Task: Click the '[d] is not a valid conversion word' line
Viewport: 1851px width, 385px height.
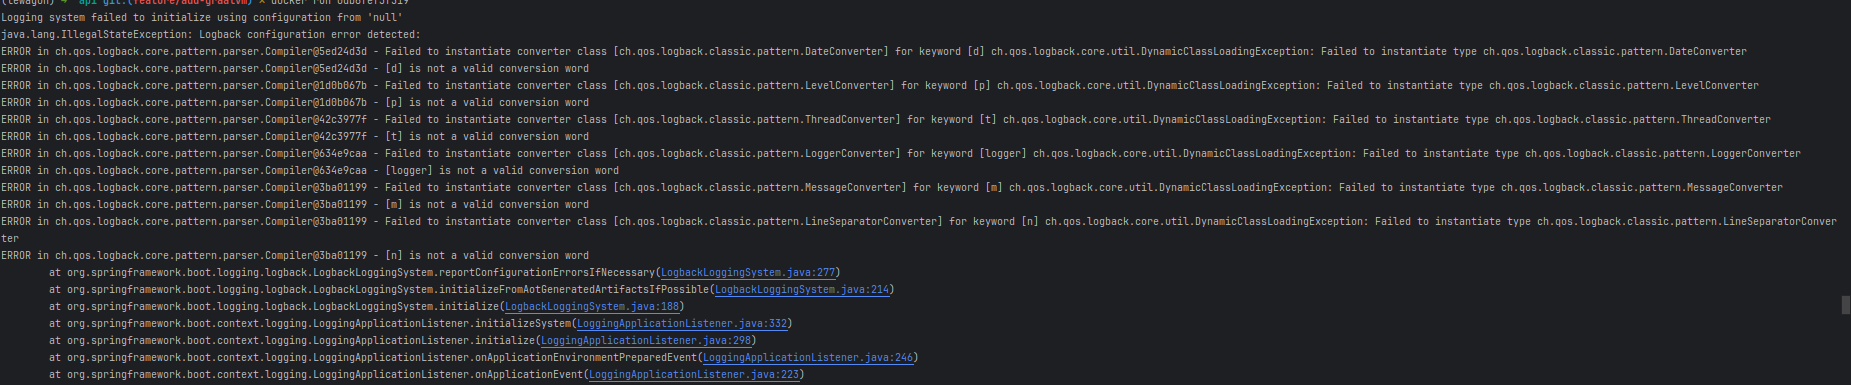Action: click(295, 68)
